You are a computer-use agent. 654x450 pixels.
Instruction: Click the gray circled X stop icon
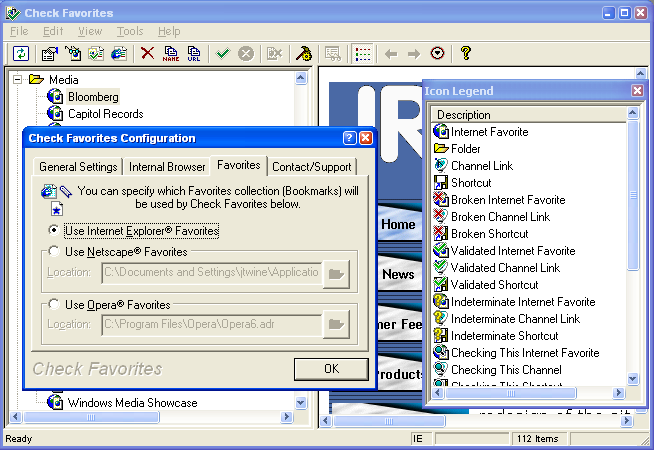click(x=246, y=53)
